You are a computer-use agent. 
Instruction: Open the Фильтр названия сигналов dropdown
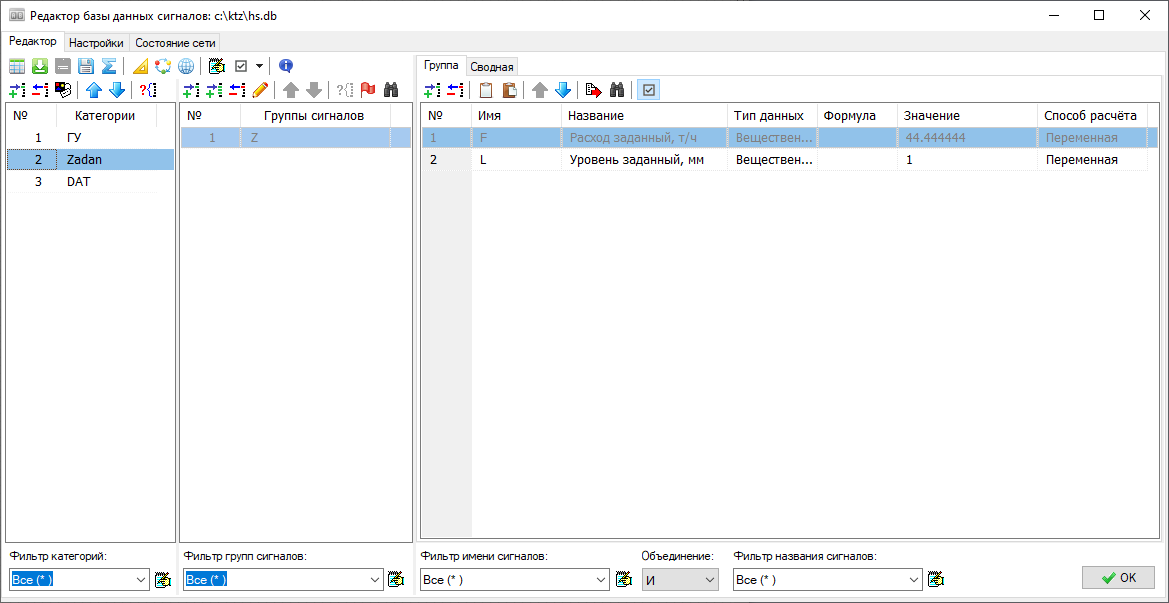[x=914, y=579]
